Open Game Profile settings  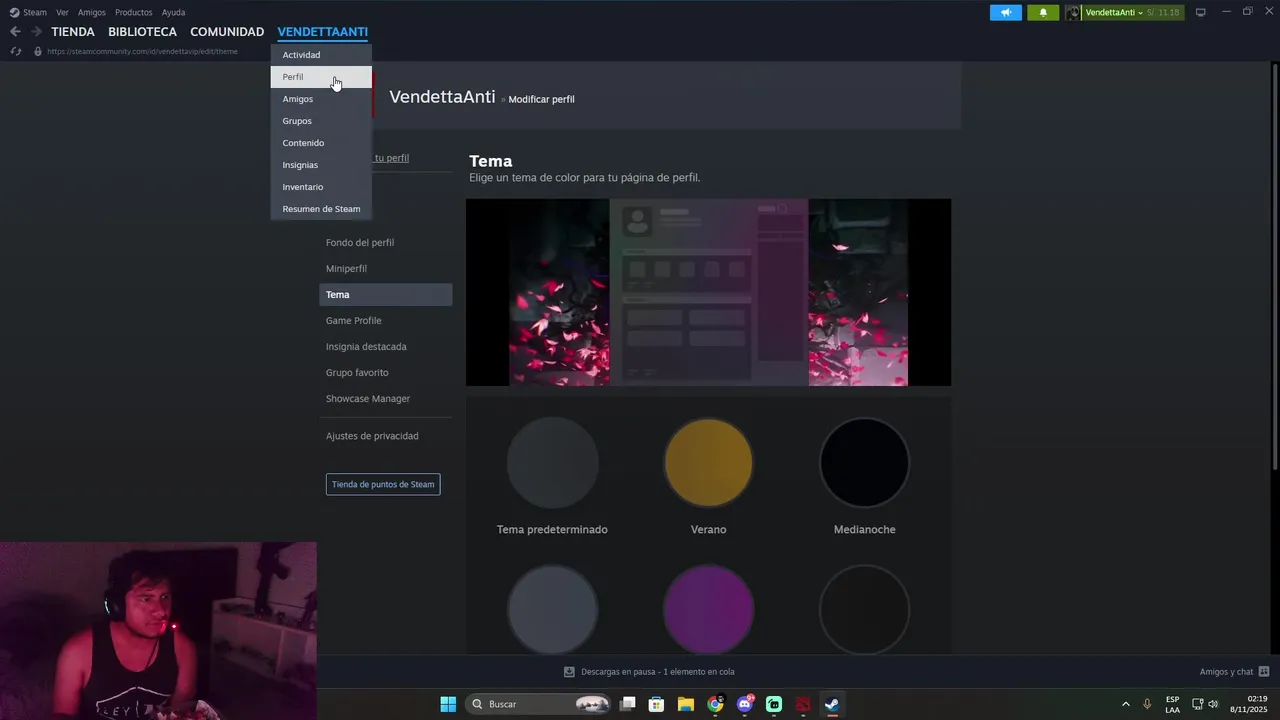coord(385,321)
